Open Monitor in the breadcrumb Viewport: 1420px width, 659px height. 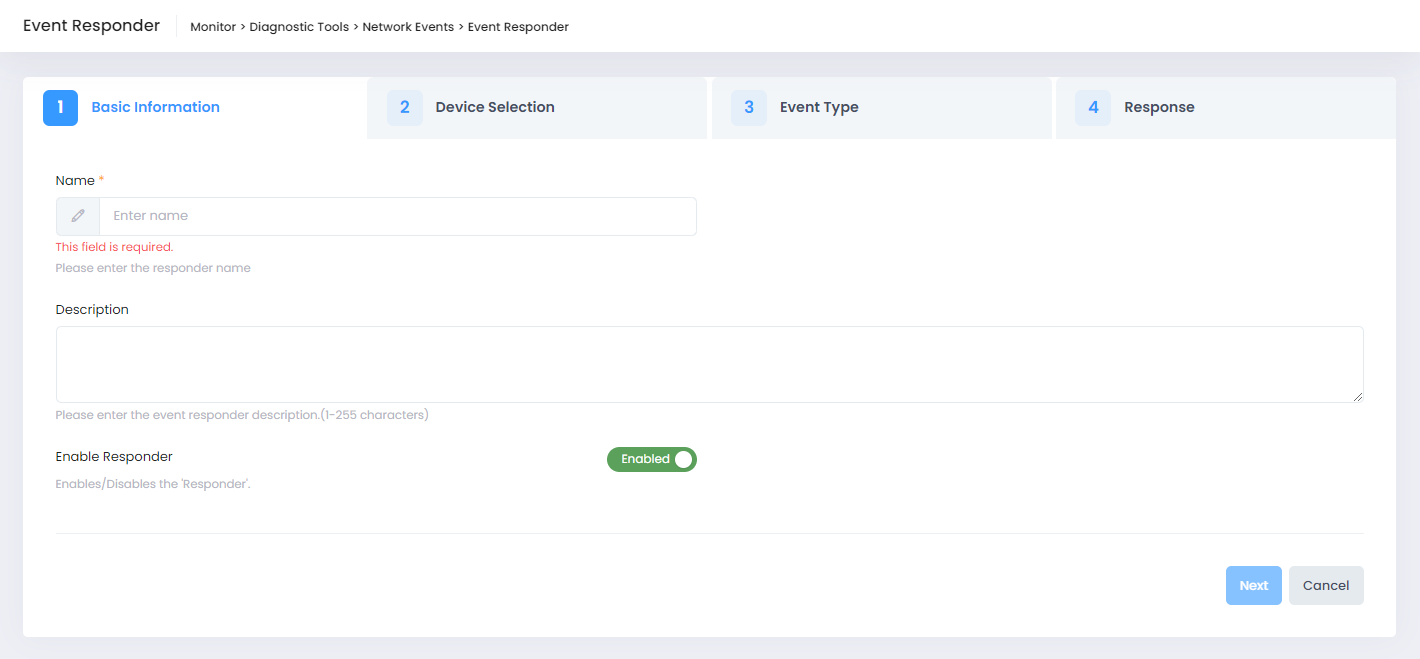(x=213, y=27)
